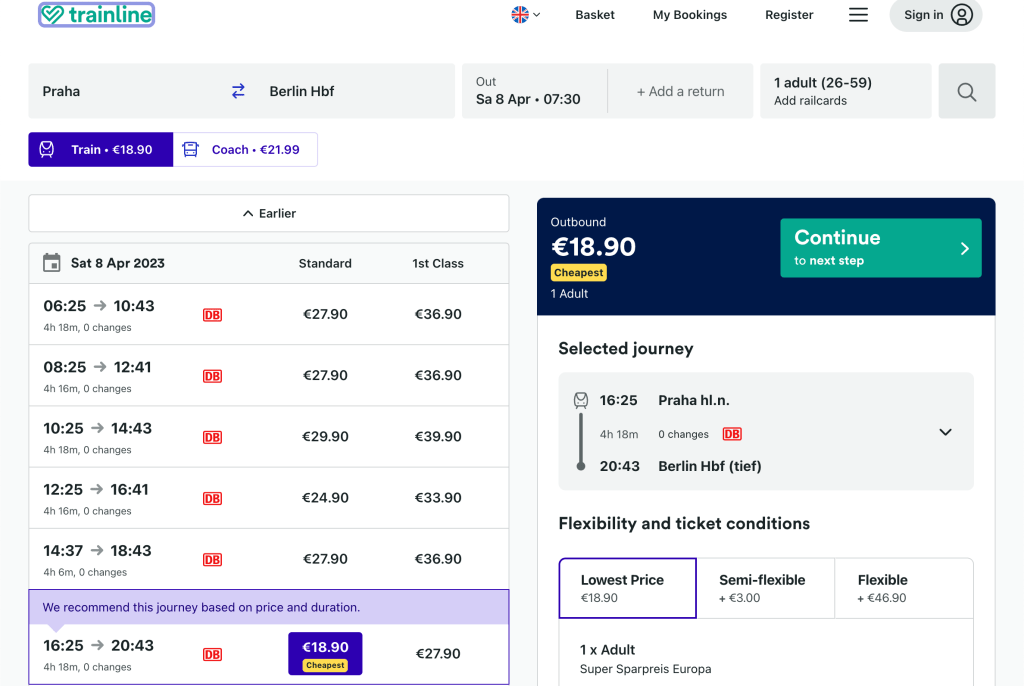Screen dimensions: 1024x686
Task: Open My Bookings link
Action: [689, 15]
